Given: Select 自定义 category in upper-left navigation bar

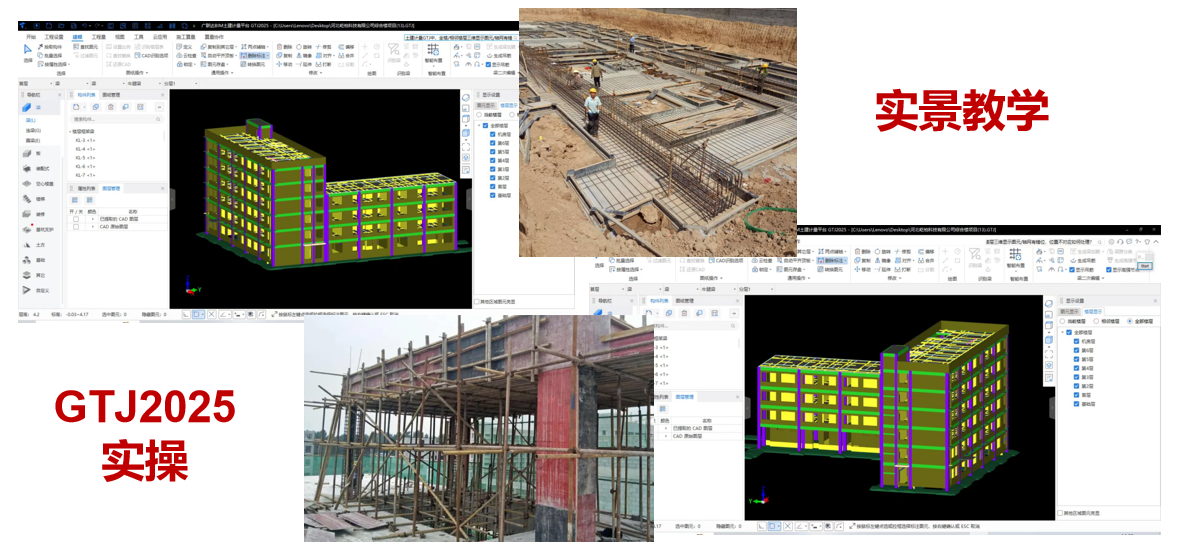Looking at the screenshot, I should pos(38,290).
